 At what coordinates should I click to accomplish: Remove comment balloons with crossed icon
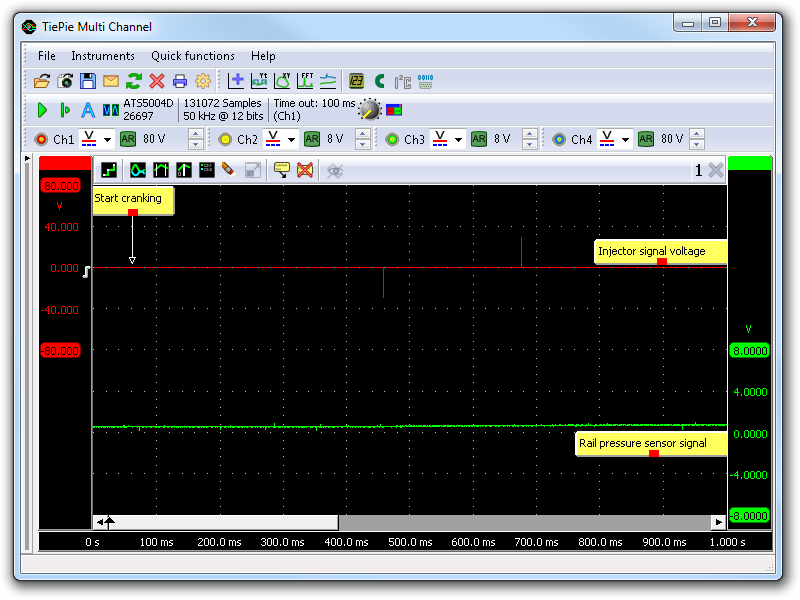[305, 170]
